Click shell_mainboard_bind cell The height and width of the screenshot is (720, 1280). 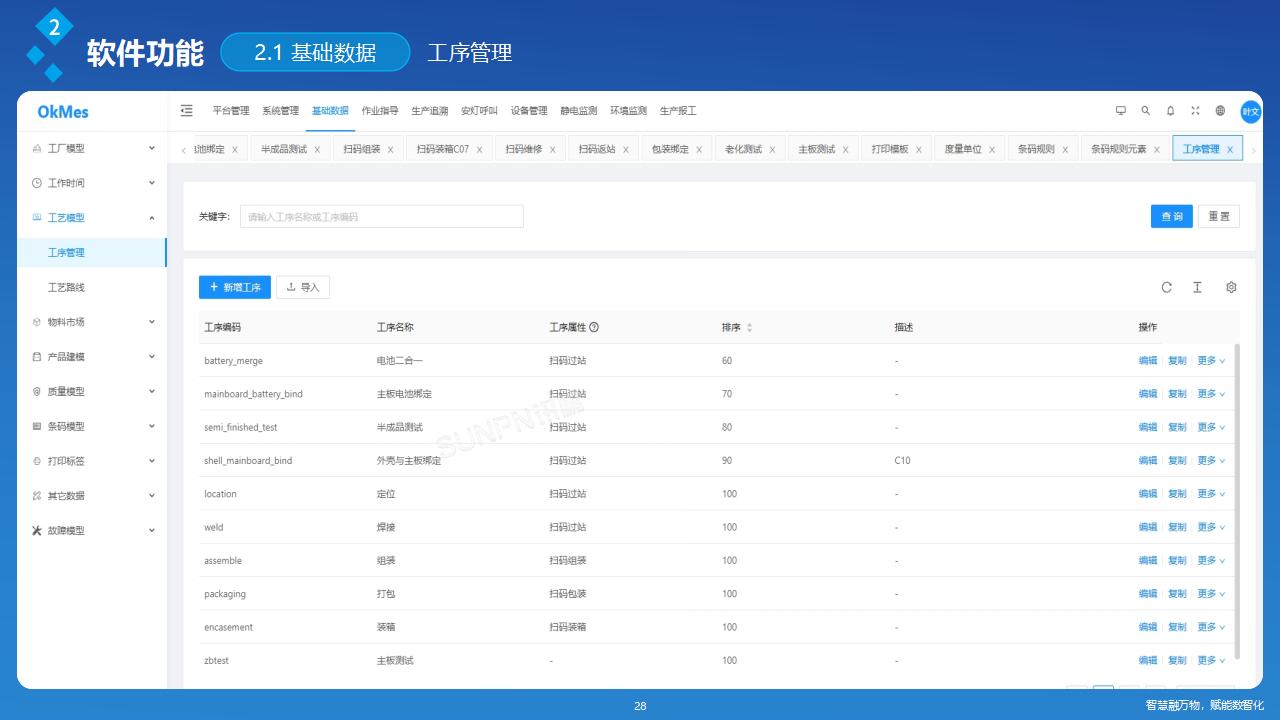click(248, 461)
